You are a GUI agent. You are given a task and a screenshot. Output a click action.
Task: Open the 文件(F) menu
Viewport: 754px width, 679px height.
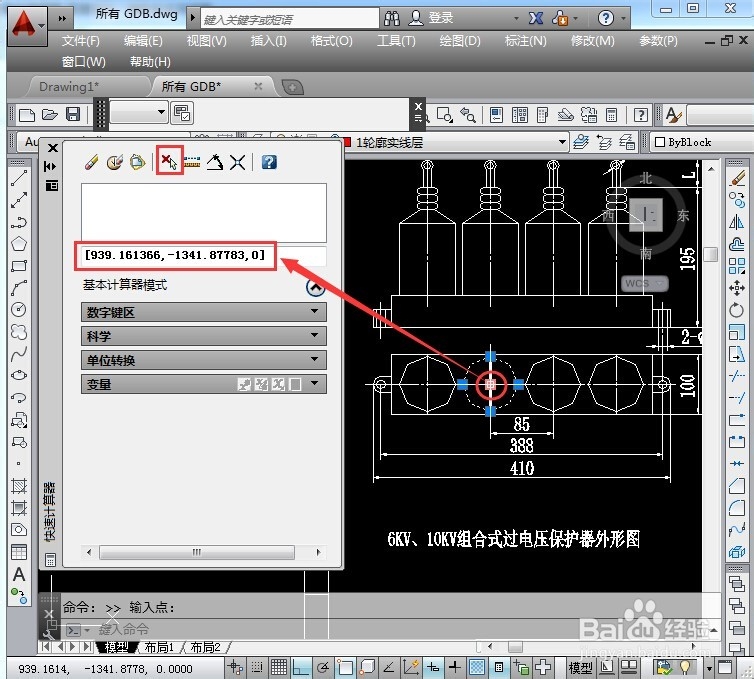[80, 41]
